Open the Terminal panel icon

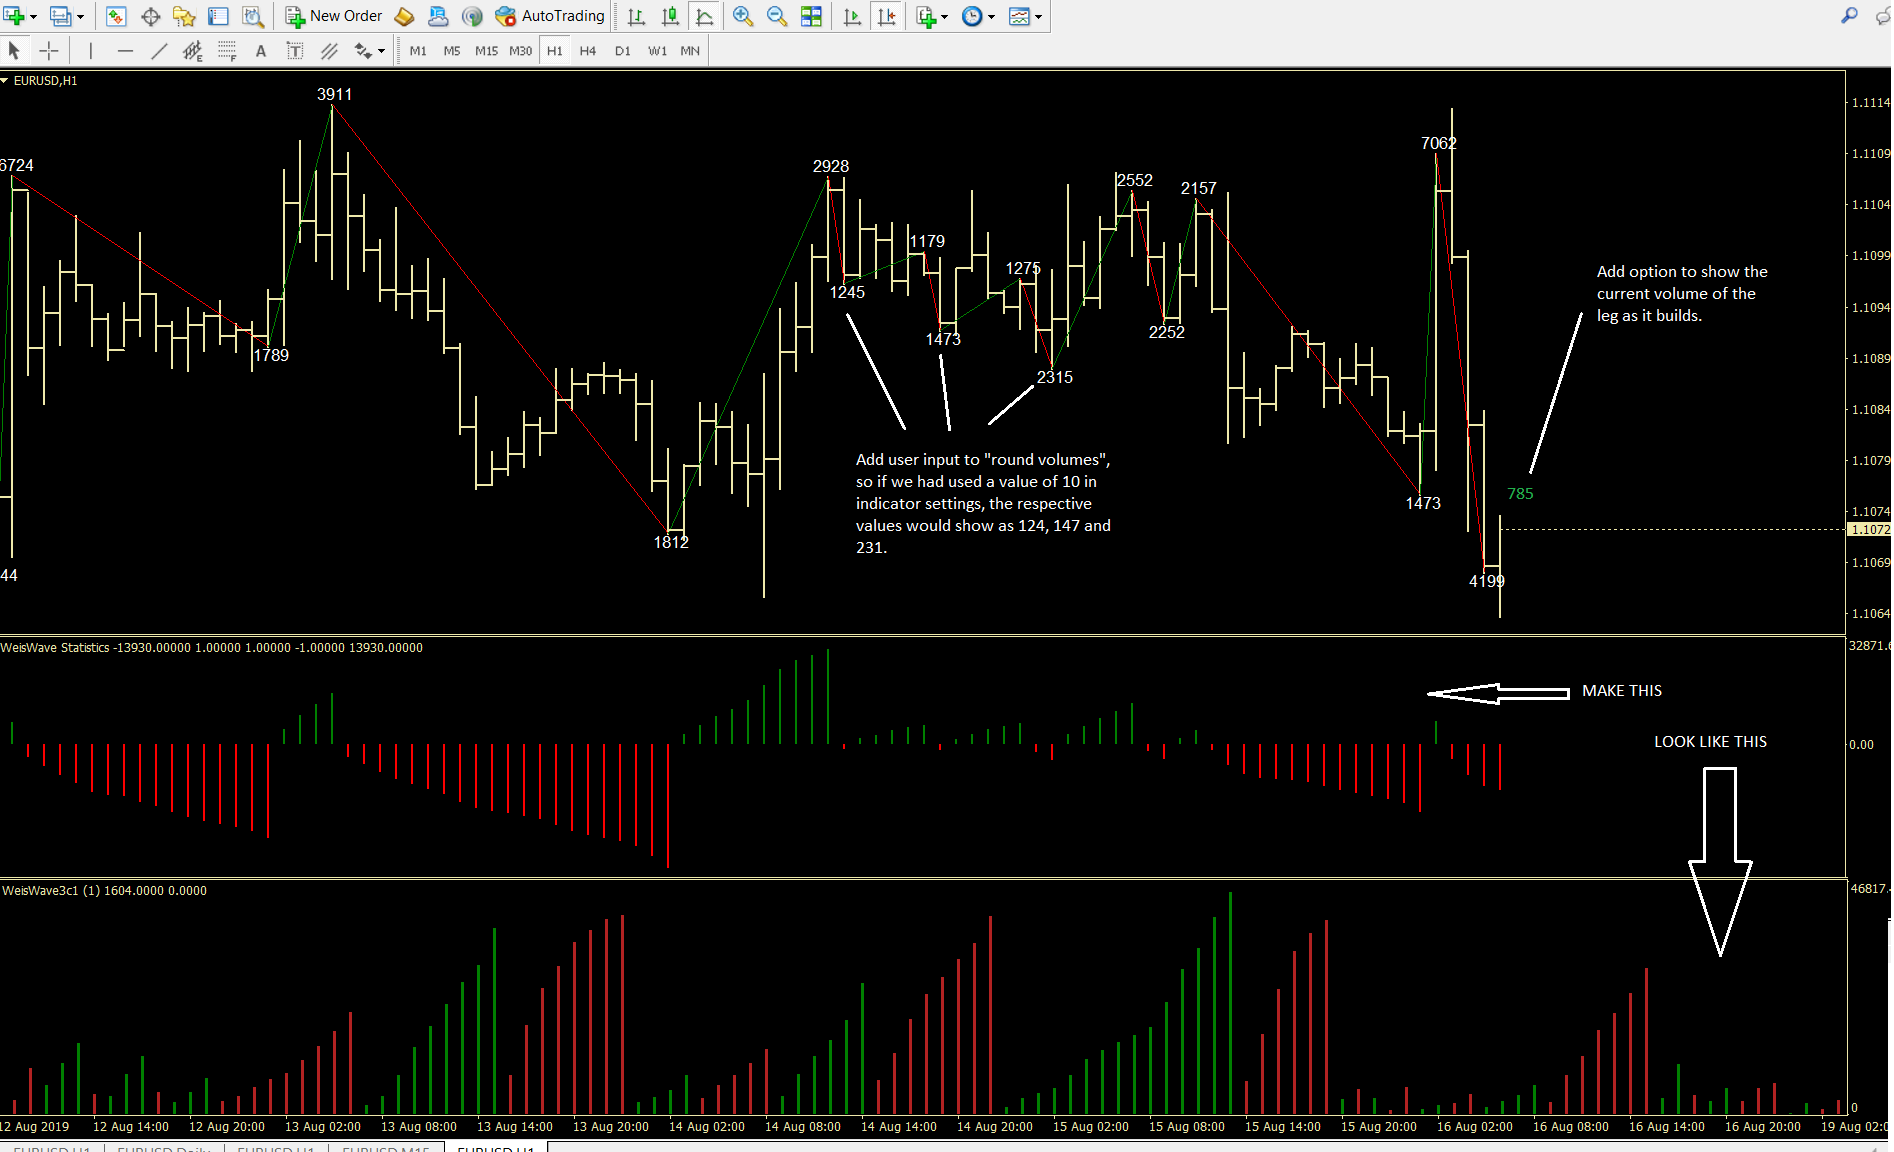(x=218, y=16)
